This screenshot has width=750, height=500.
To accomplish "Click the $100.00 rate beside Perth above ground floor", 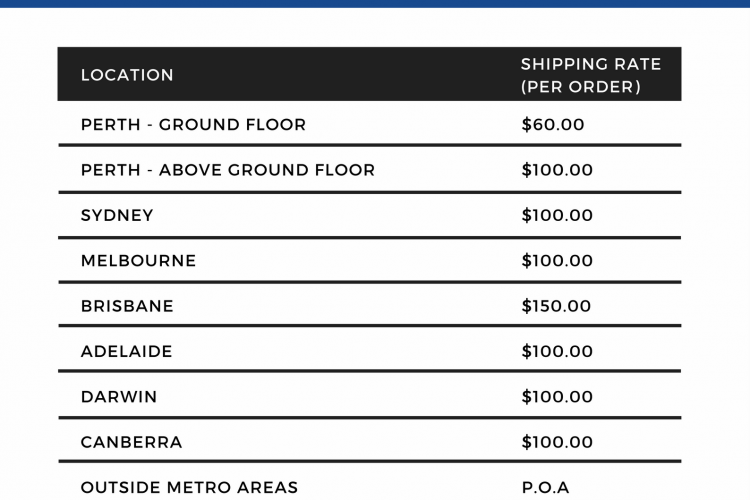I will point(557,170).
